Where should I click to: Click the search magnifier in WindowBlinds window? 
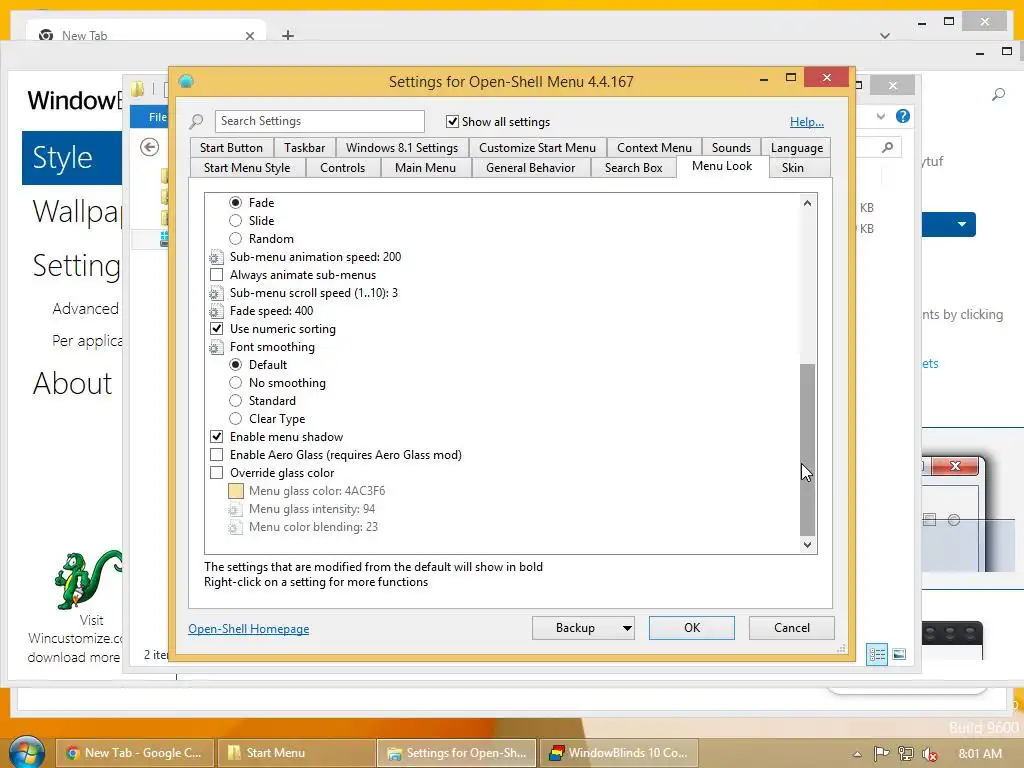coord(998,95)
